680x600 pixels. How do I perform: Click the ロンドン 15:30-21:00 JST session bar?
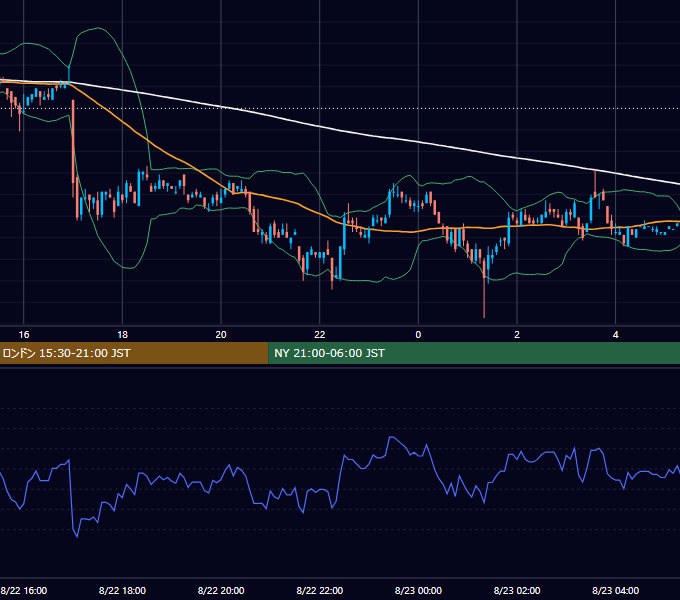tap(134, 353)
